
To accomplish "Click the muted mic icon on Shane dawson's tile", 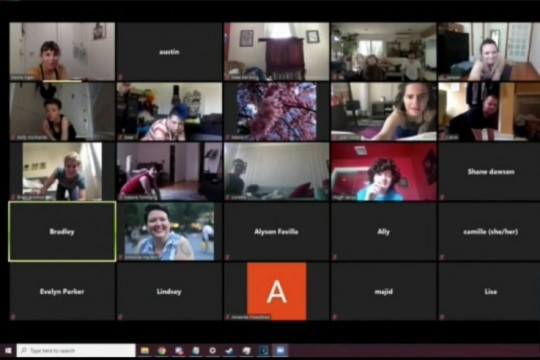I will 442,197.
